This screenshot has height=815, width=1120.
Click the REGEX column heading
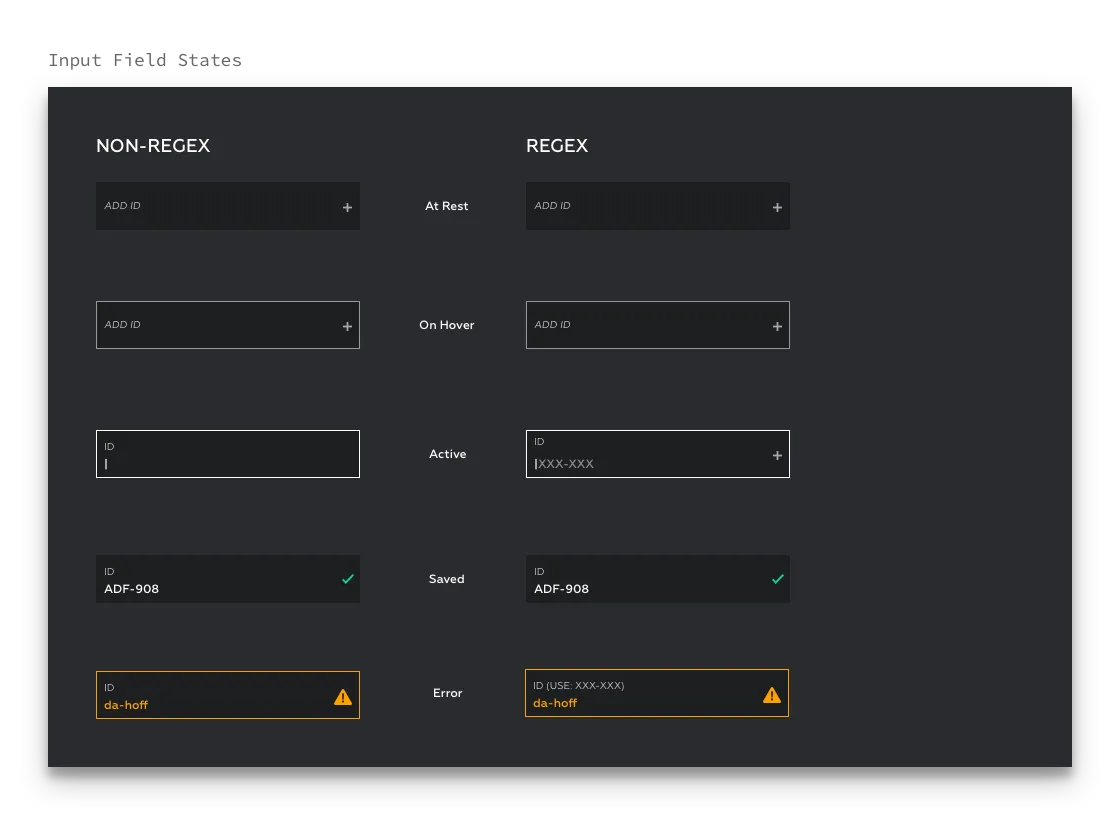[x=557, y=146]
